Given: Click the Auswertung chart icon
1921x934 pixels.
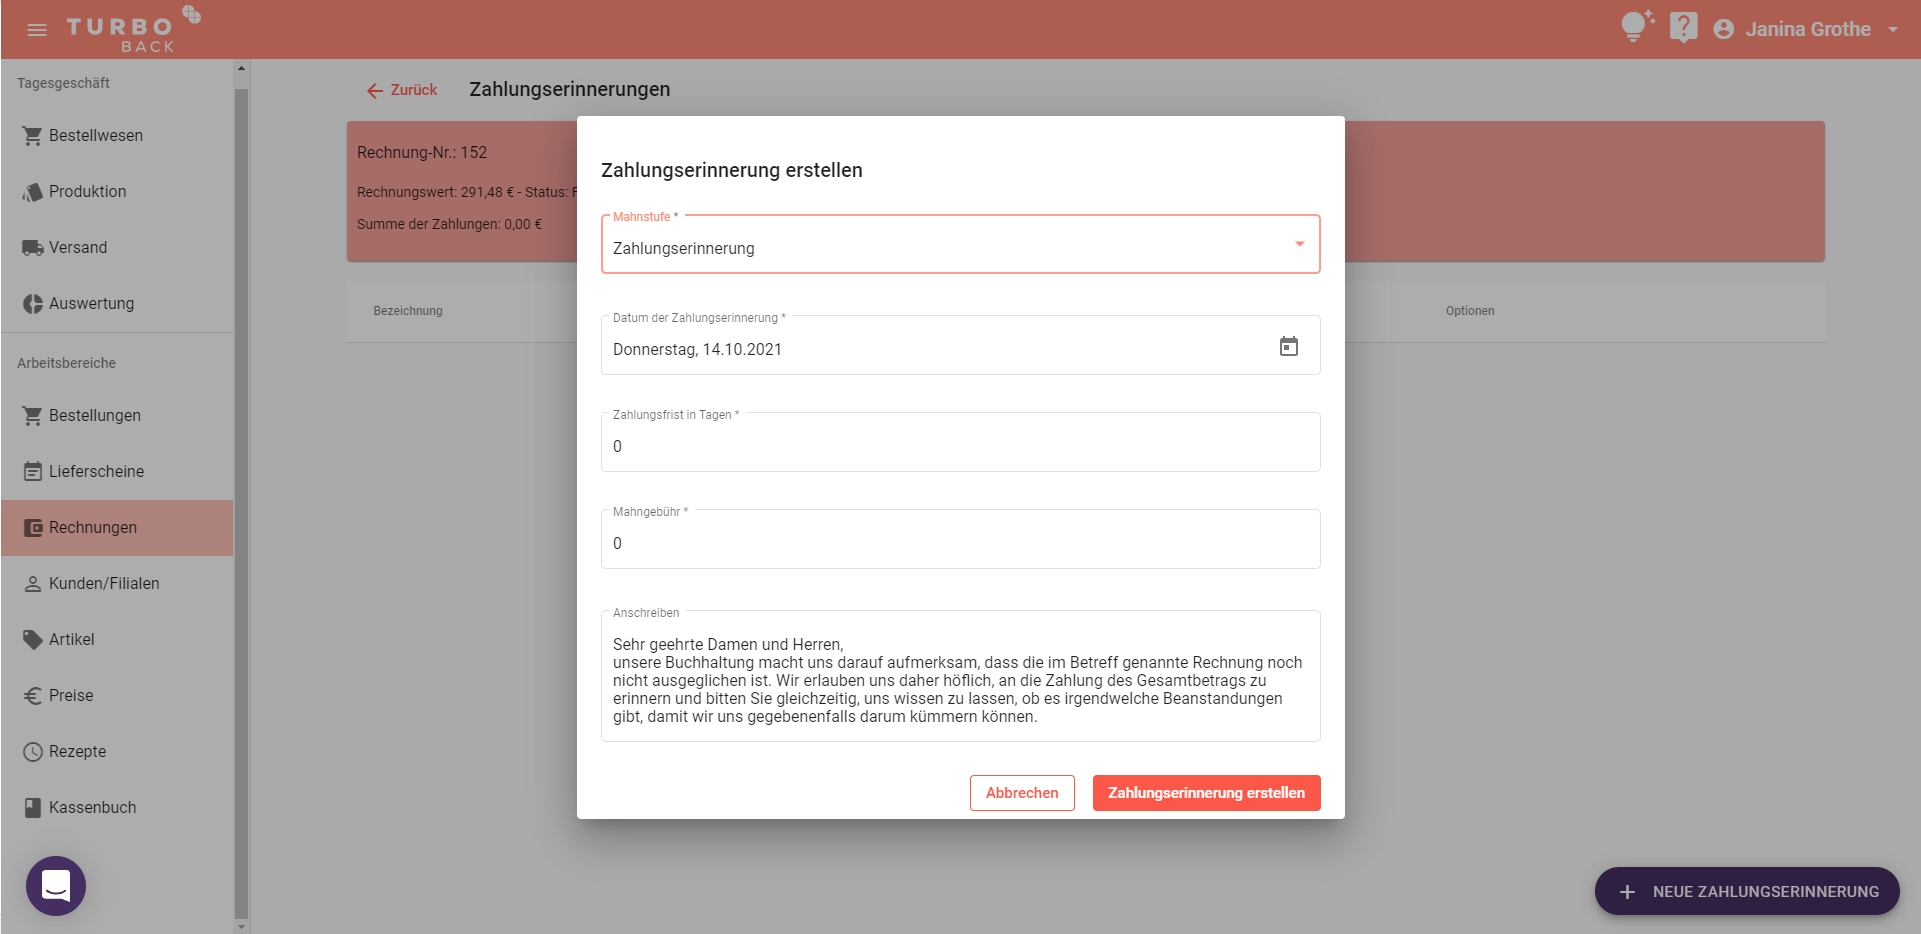Looking at the screenshot, I should pos(33,304).
